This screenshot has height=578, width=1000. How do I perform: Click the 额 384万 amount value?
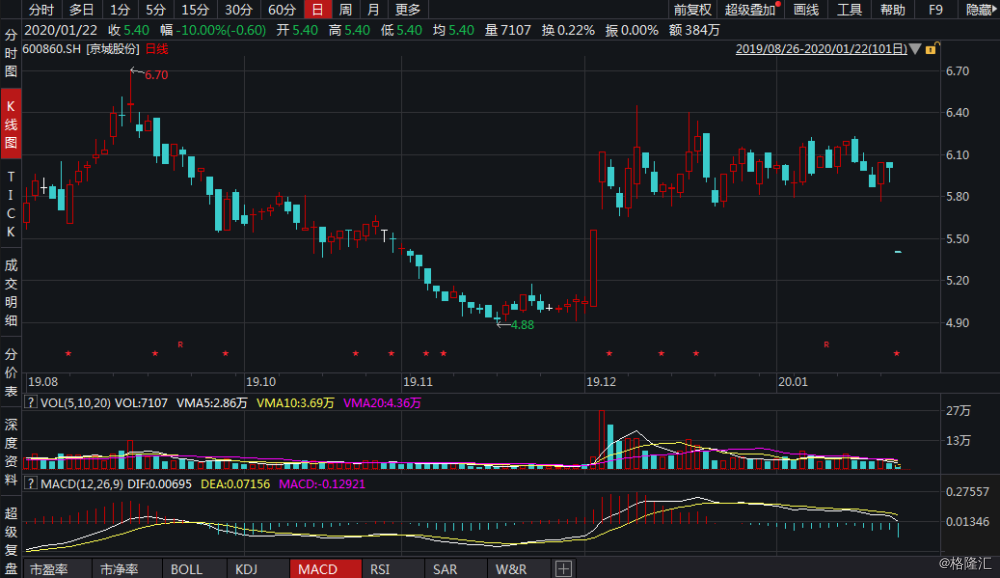click(x=695, y=30)
